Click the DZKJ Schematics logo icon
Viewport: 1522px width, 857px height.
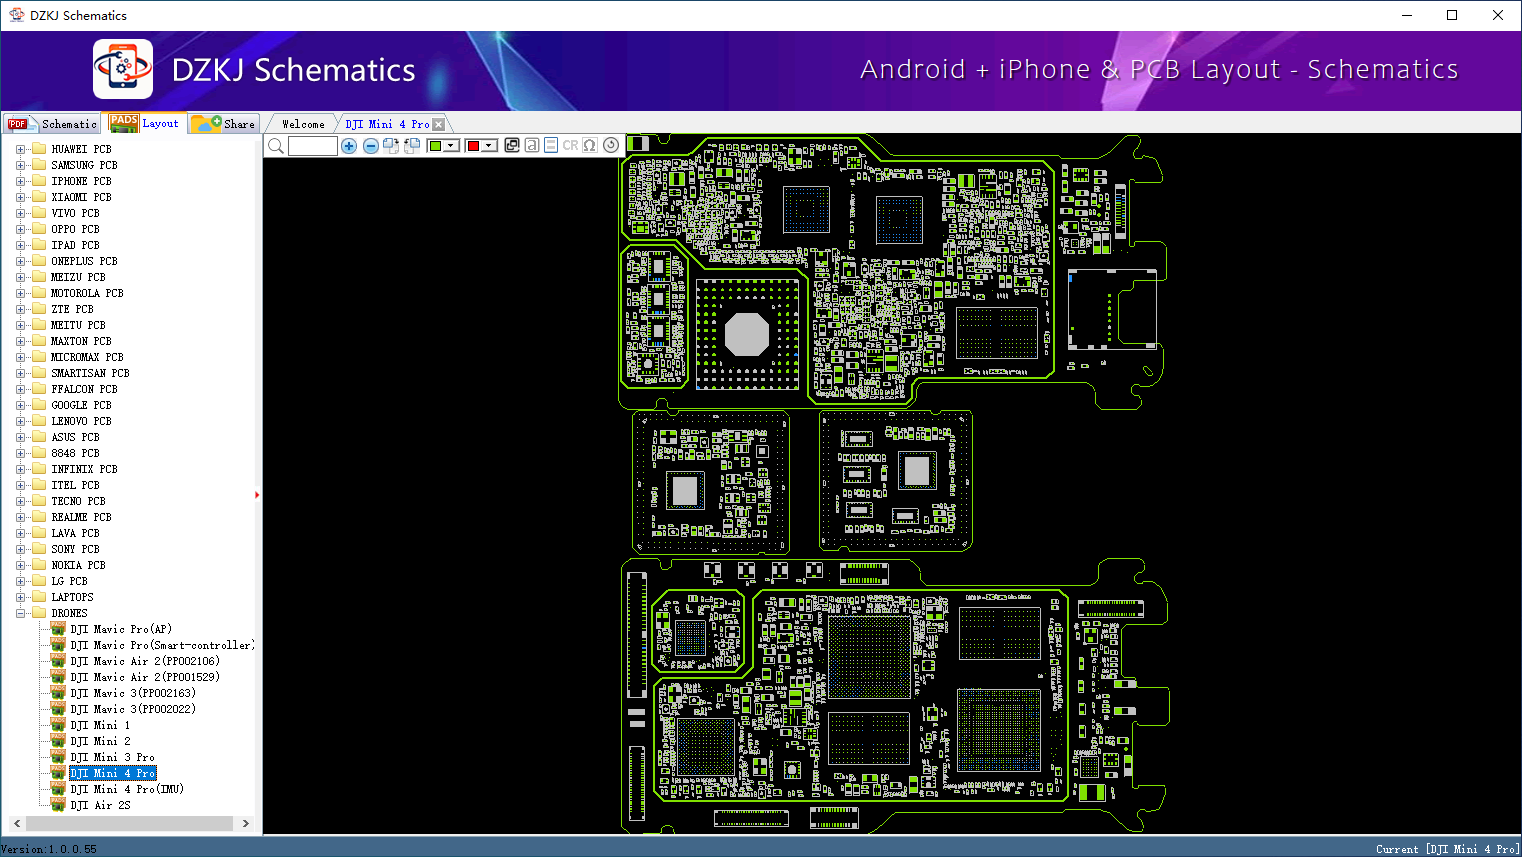pyautogui.click(x=123, y=69)
